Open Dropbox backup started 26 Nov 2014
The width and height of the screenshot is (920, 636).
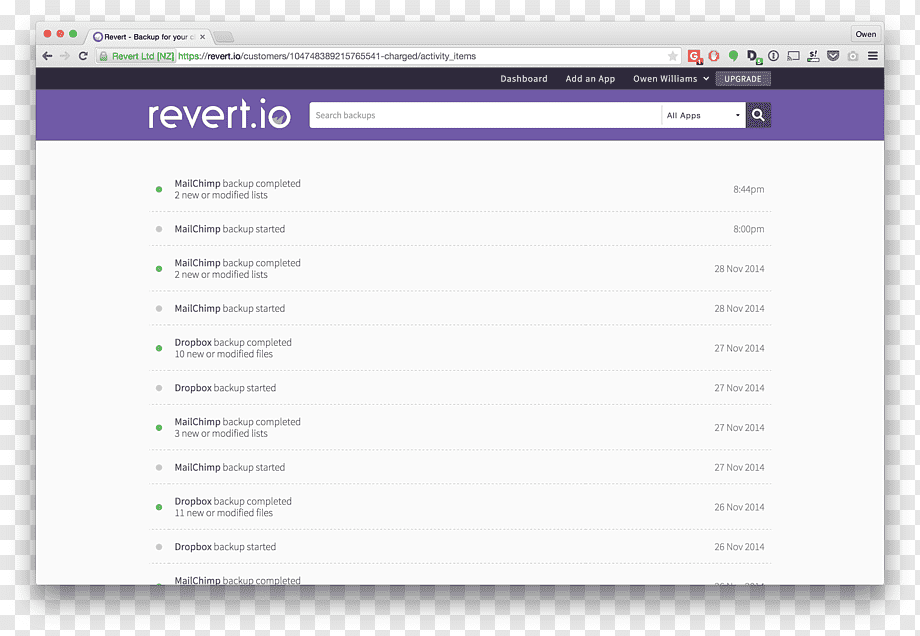460,547
